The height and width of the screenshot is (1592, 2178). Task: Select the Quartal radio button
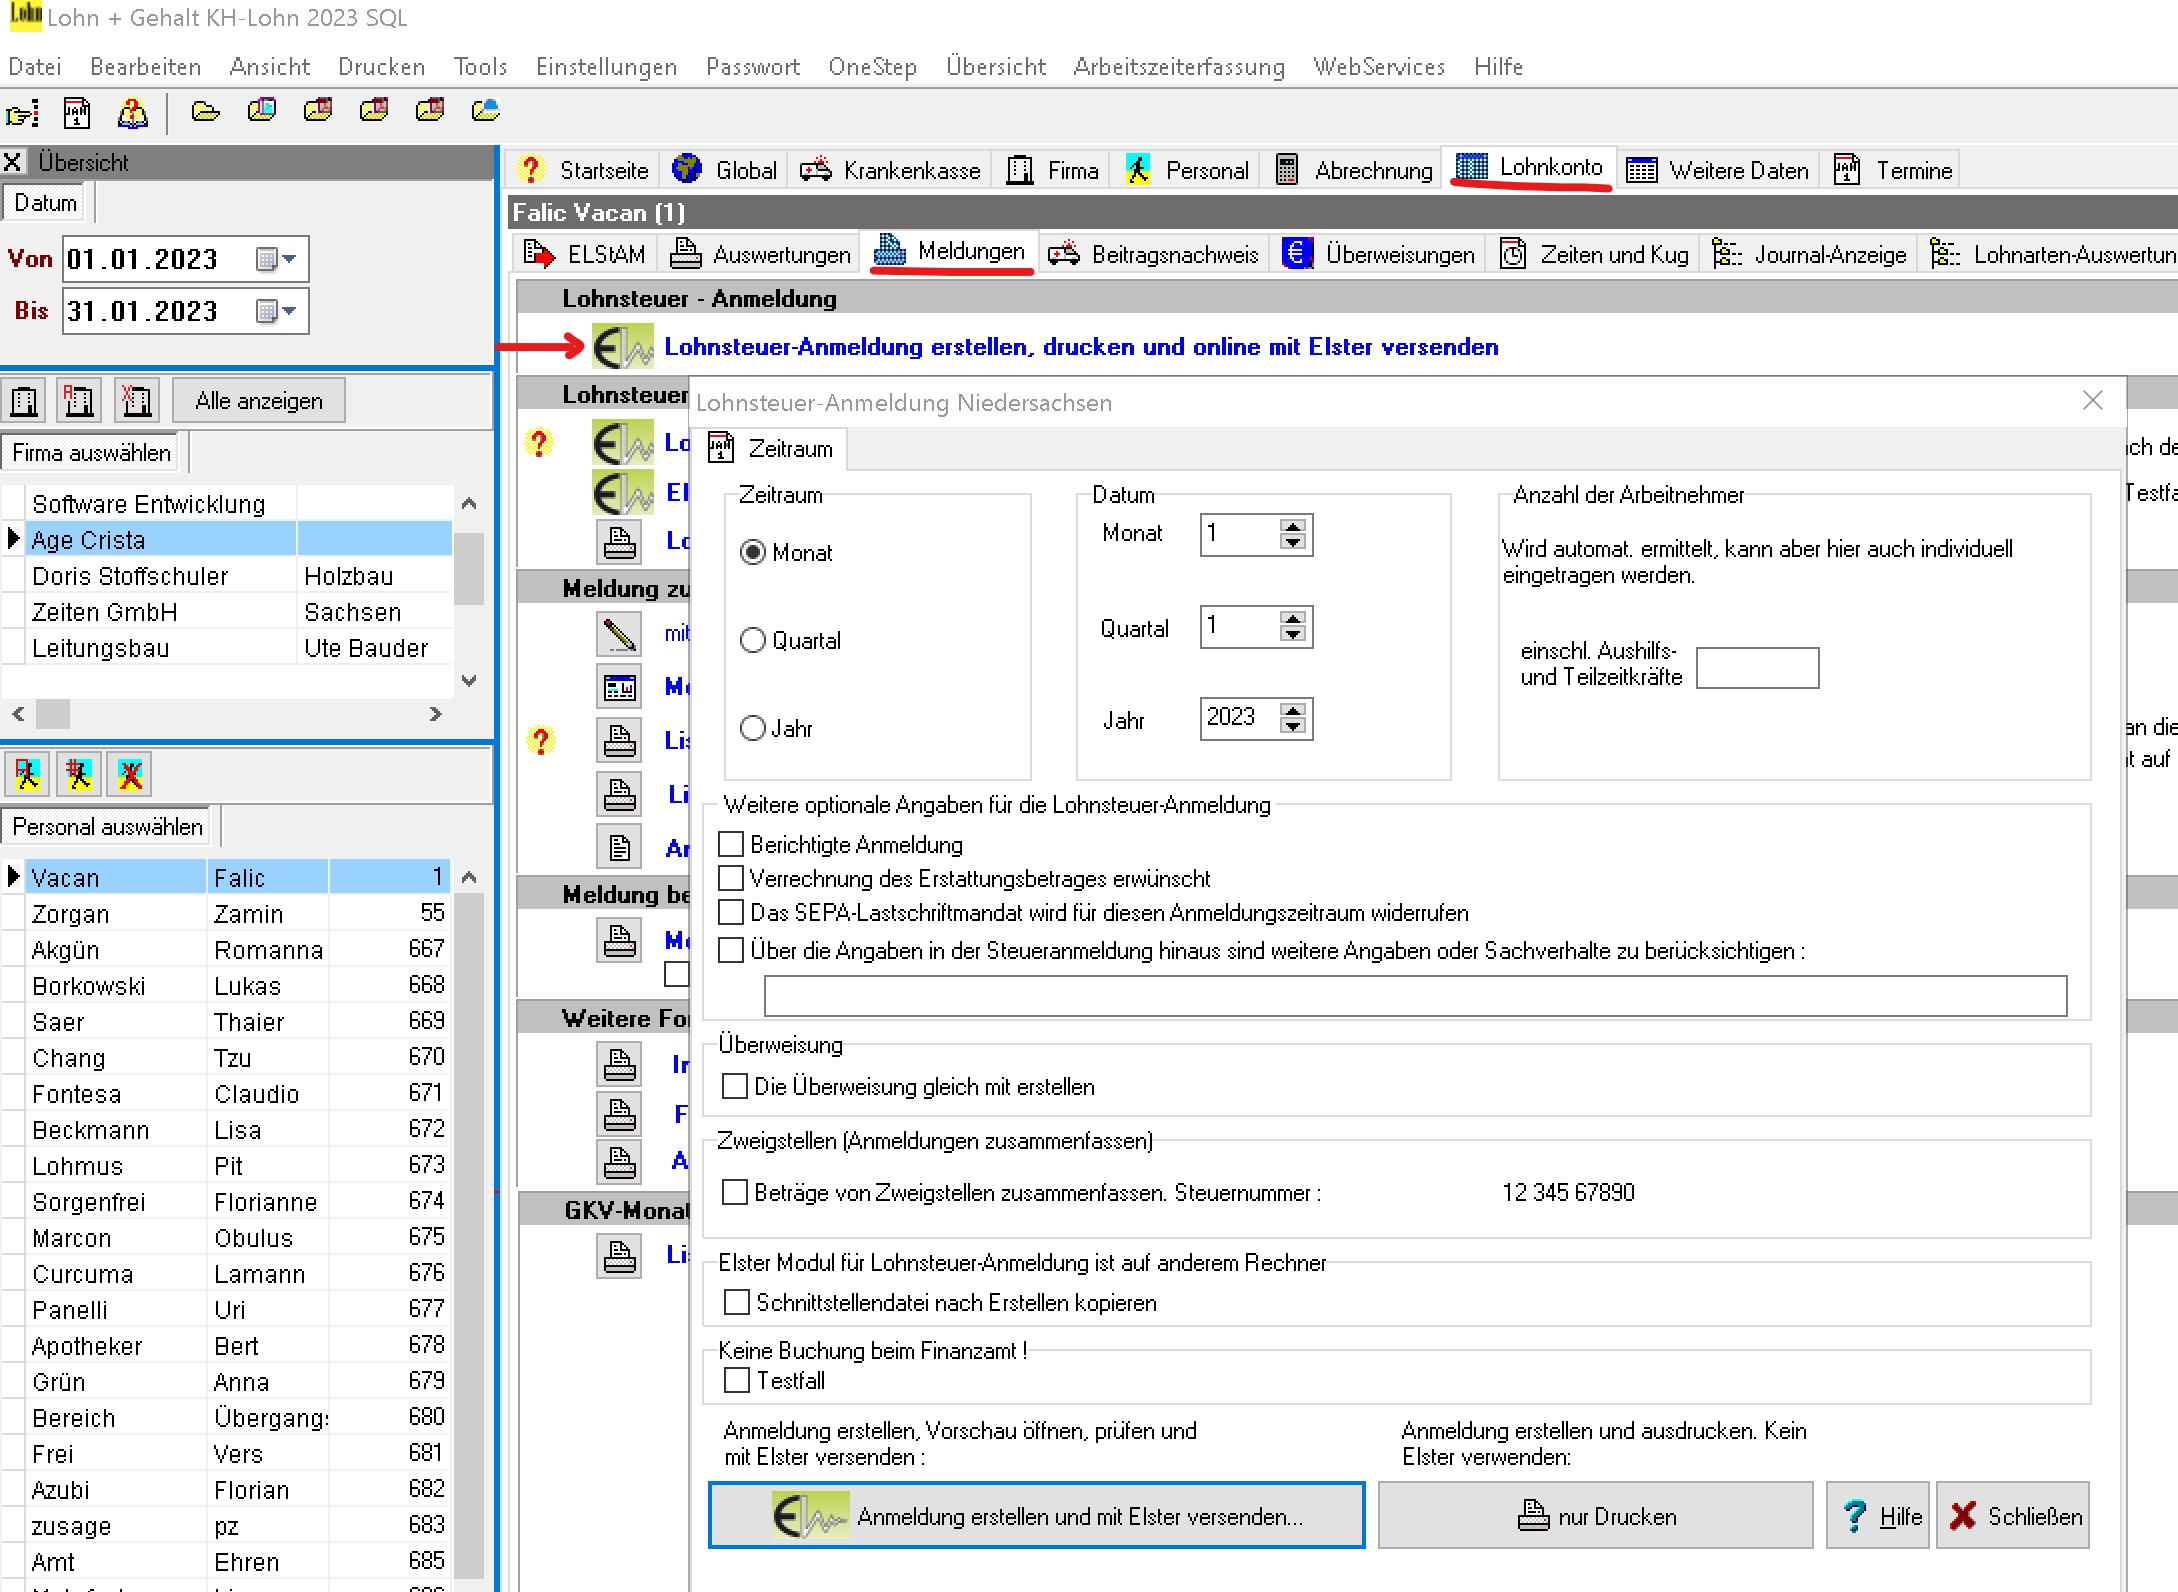[x=753, y=640]
